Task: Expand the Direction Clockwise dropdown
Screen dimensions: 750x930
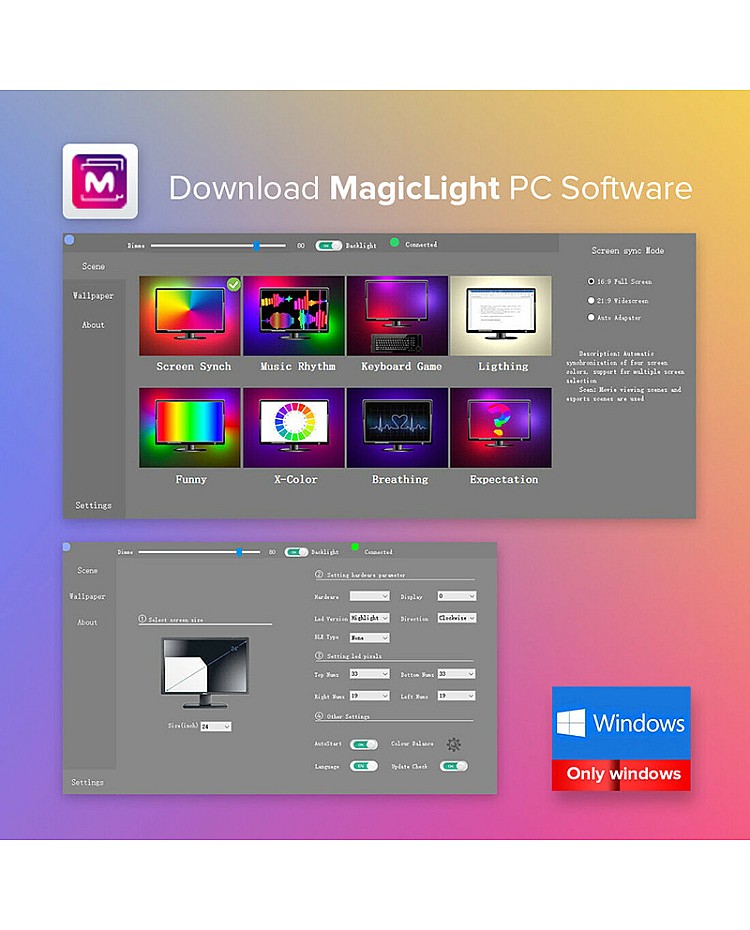Action: click(x=456, y=618)
